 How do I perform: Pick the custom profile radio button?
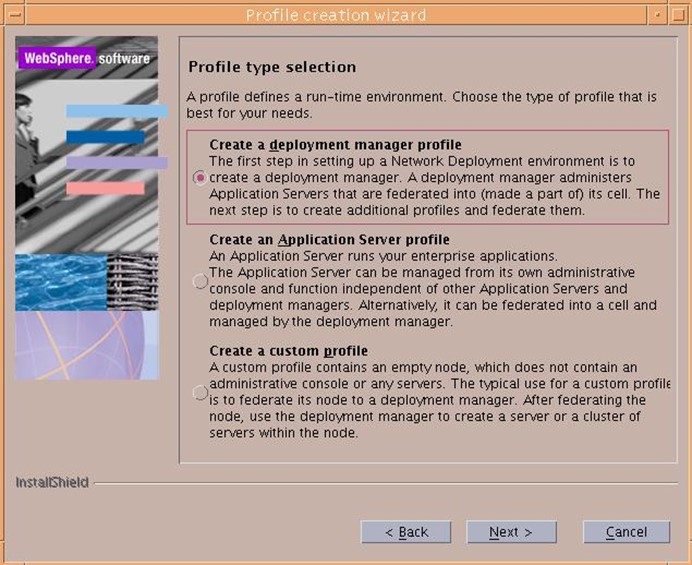[200, 393]
